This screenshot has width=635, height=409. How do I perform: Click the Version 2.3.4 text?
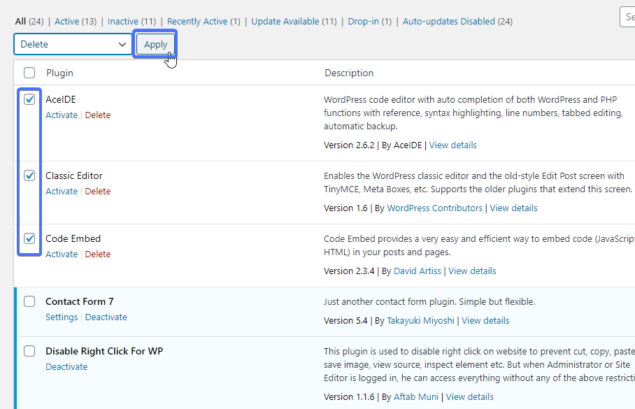(x=349, y=271)
